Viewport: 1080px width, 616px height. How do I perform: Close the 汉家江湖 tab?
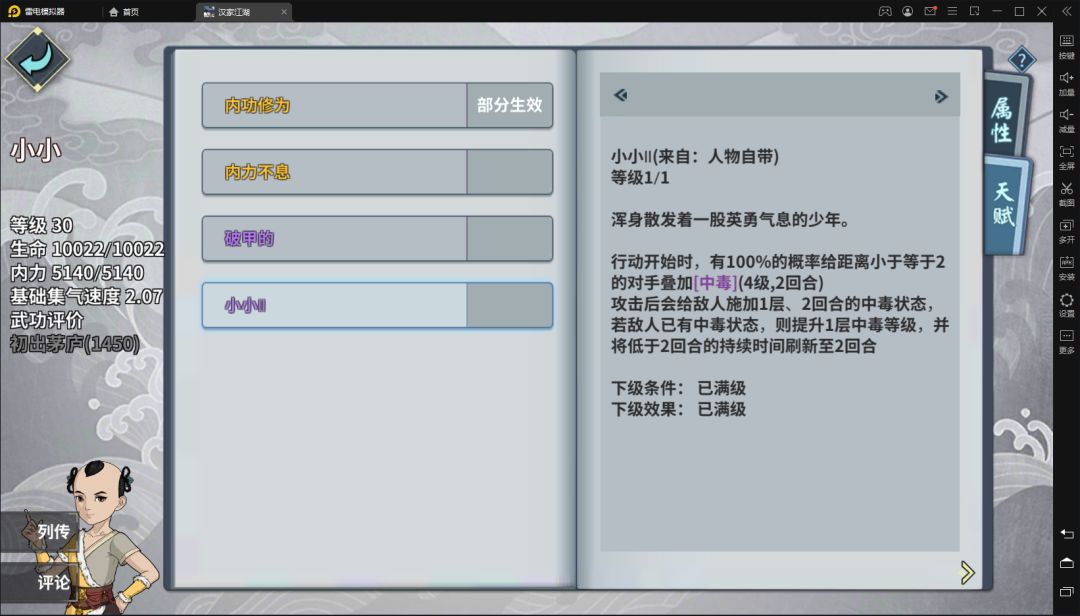(284, 12)
